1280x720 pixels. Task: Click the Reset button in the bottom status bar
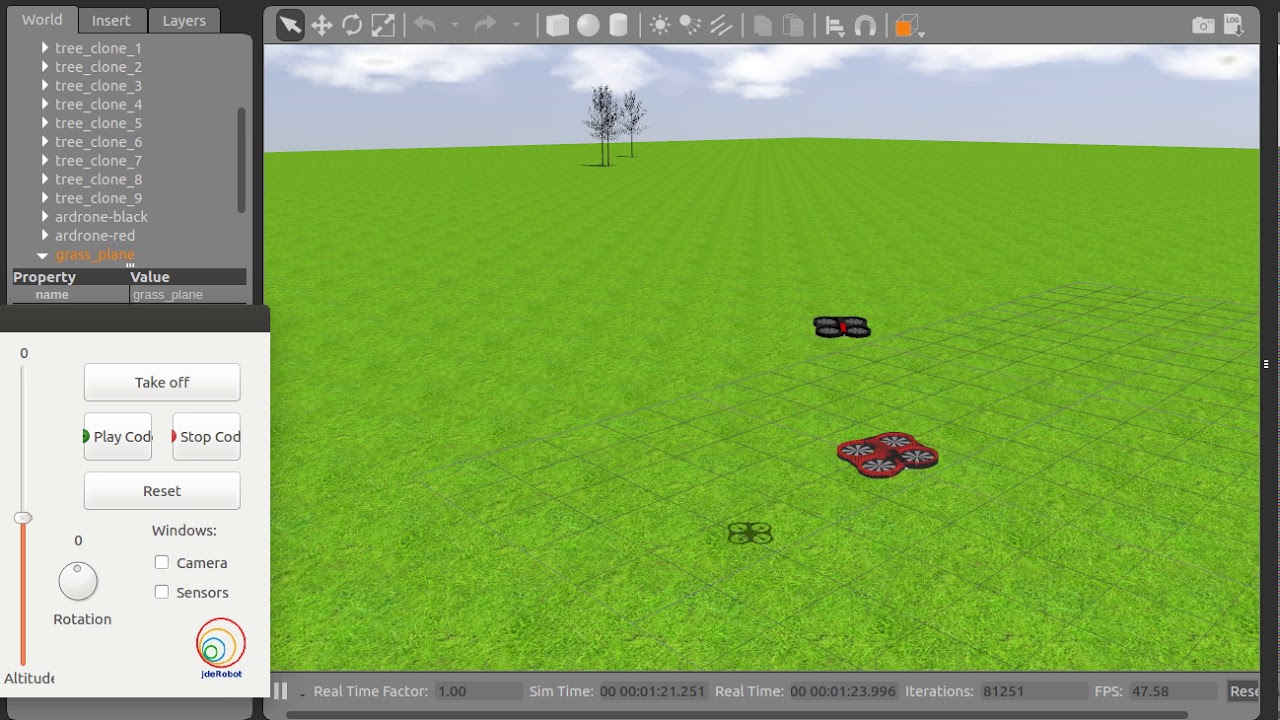(x=1243, y=691)
